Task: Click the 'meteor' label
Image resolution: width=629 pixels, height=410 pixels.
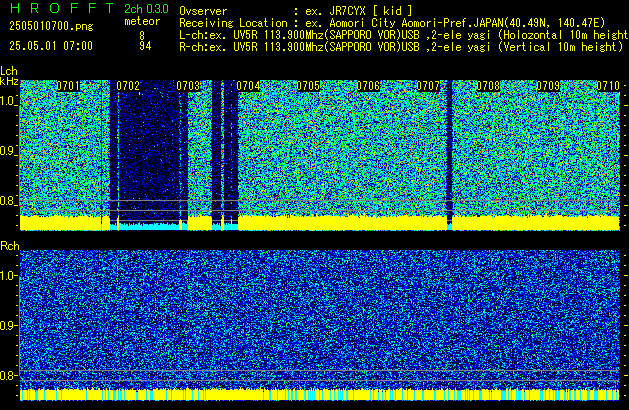Action: coord(142,21)
